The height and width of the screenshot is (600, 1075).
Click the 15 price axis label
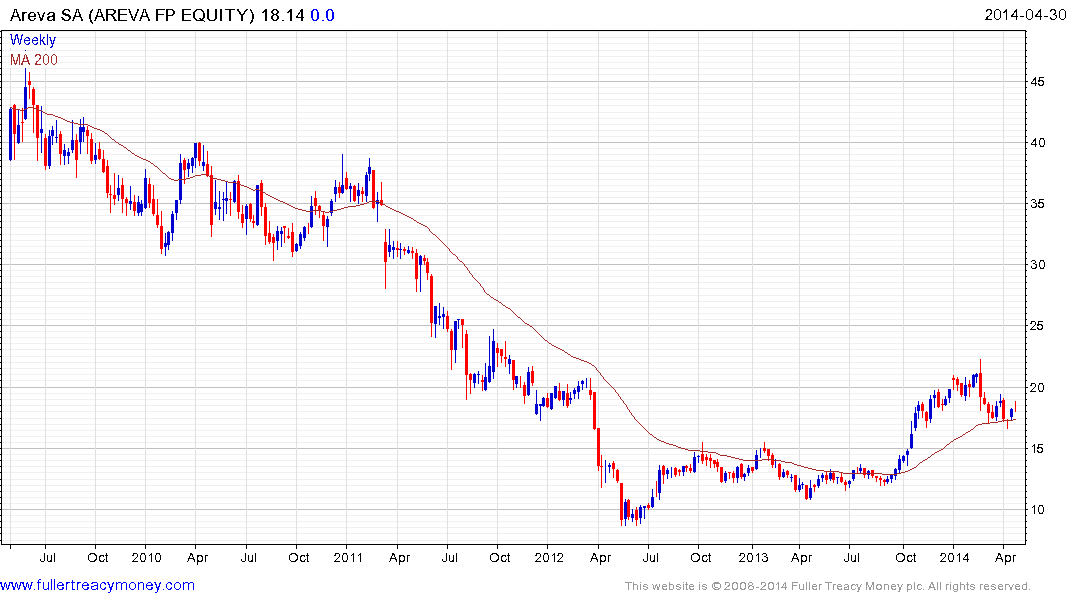coord(1038,449)
